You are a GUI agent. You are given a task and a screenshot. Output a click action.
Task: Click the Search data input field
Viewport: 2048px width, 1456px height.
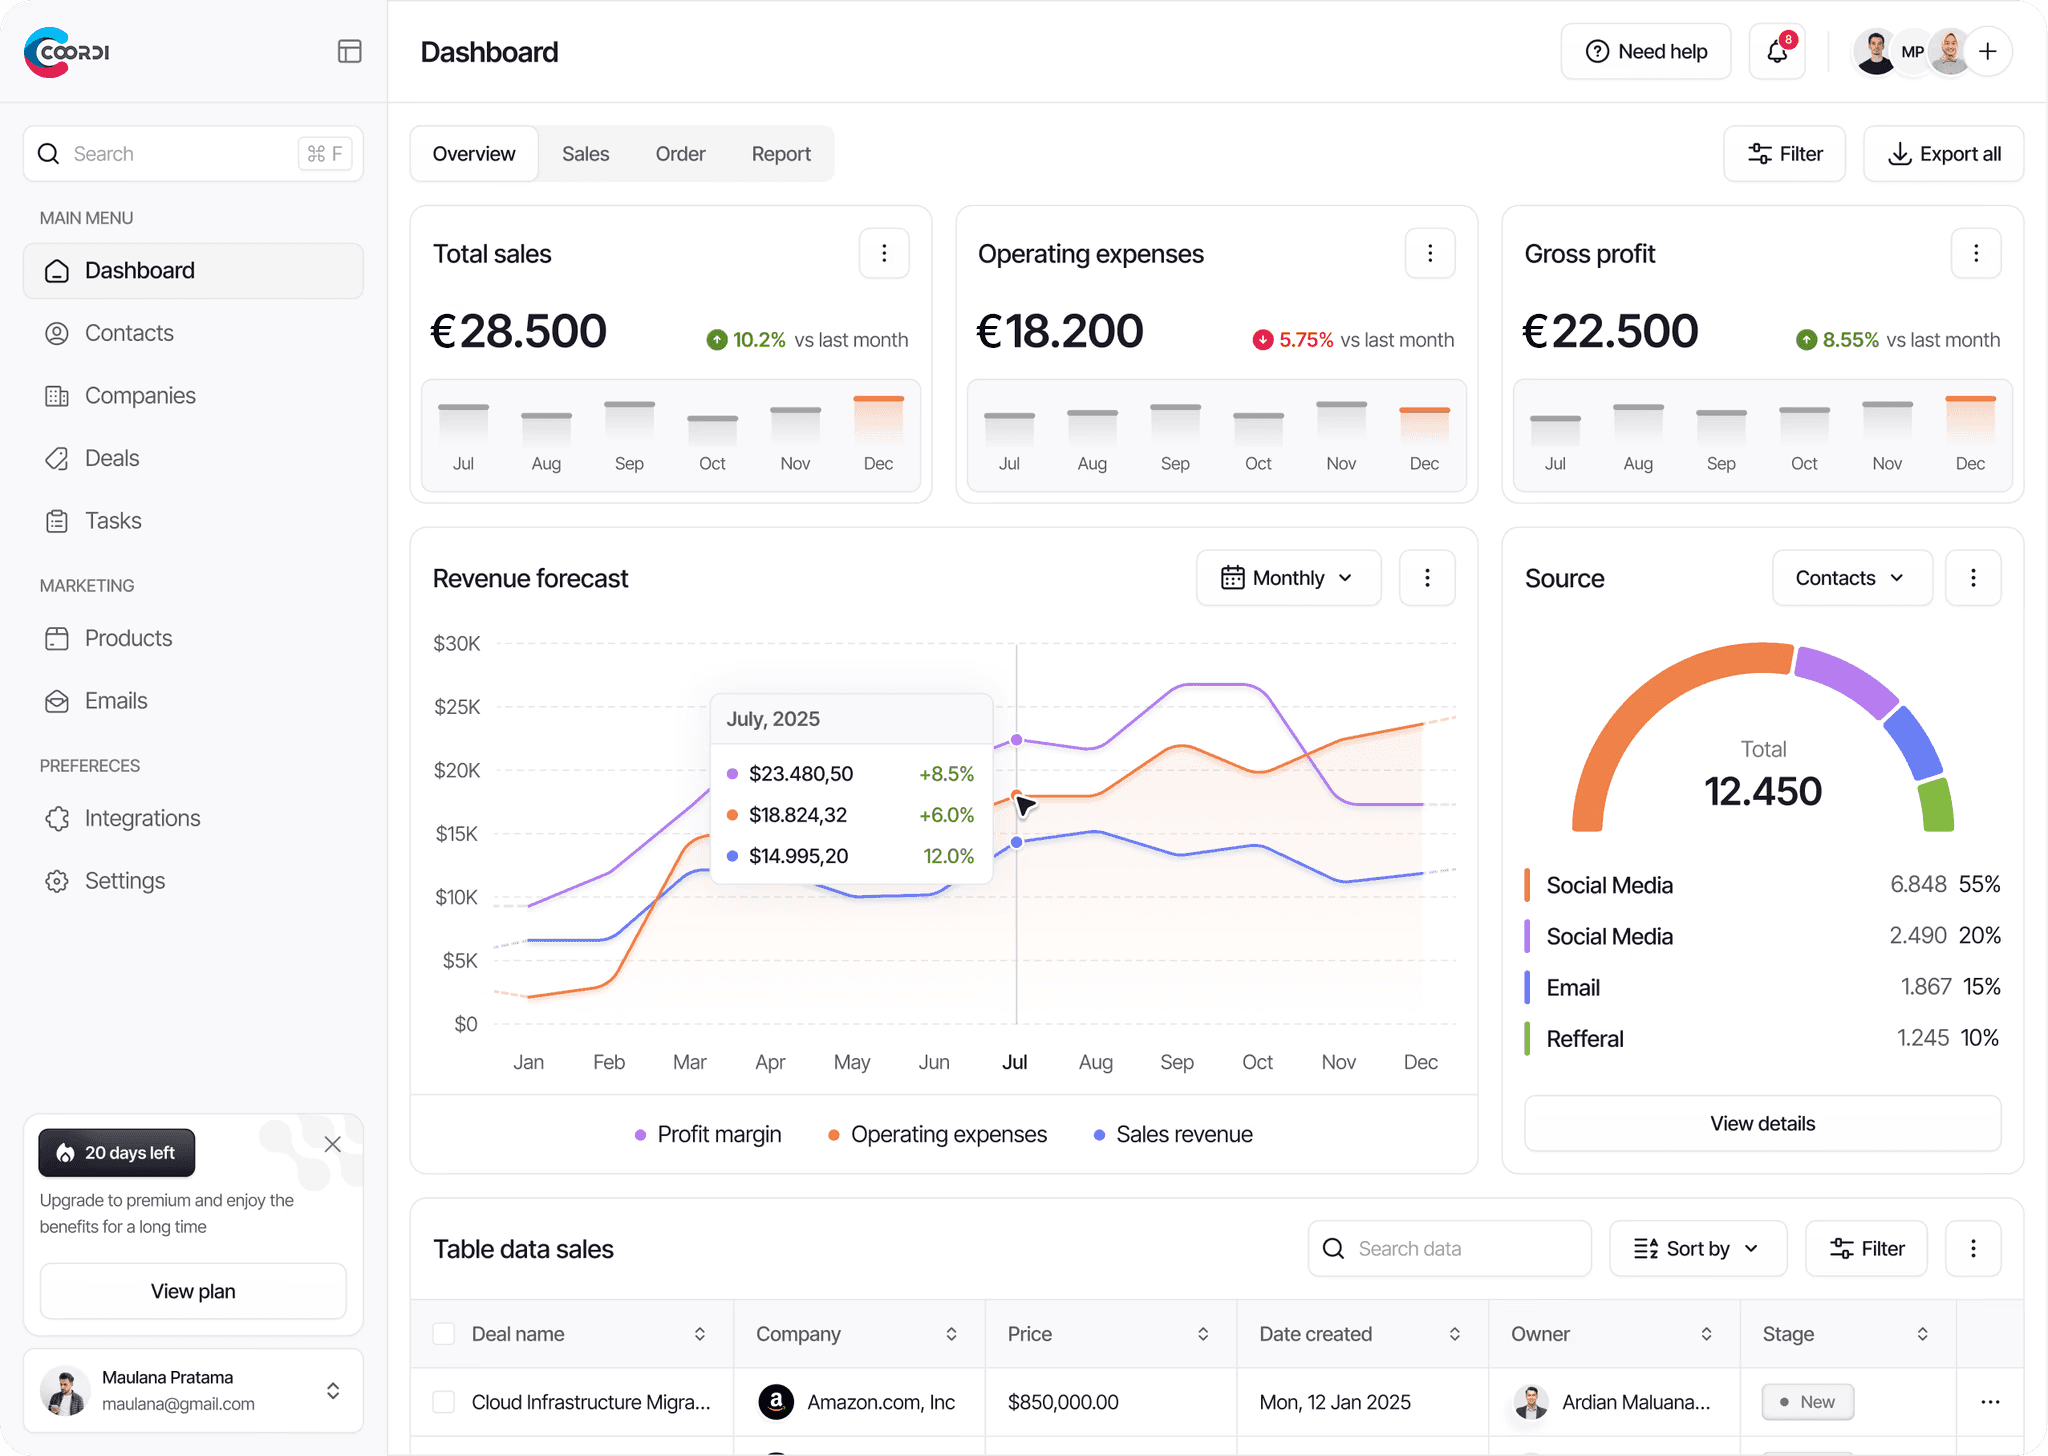pyautogui.click(x=1450, y=1248)
